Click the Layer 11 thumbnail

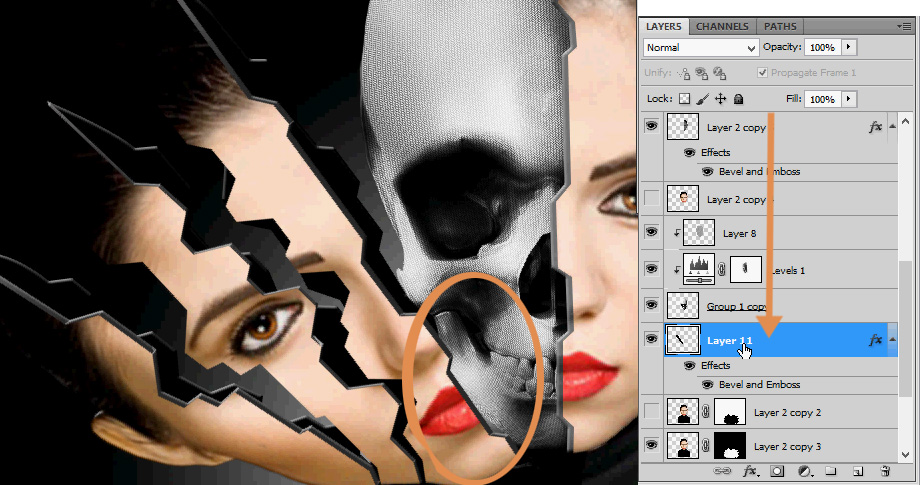coord(683,340)
